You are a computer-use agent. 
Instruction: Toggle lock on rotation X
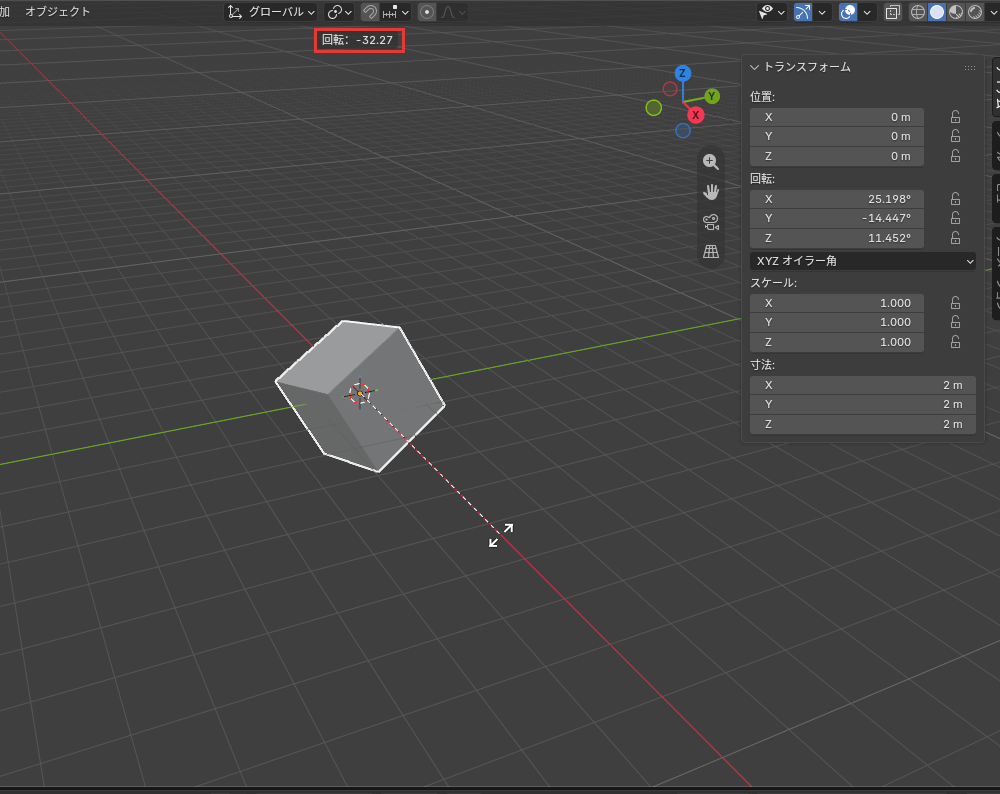(955, 199)
